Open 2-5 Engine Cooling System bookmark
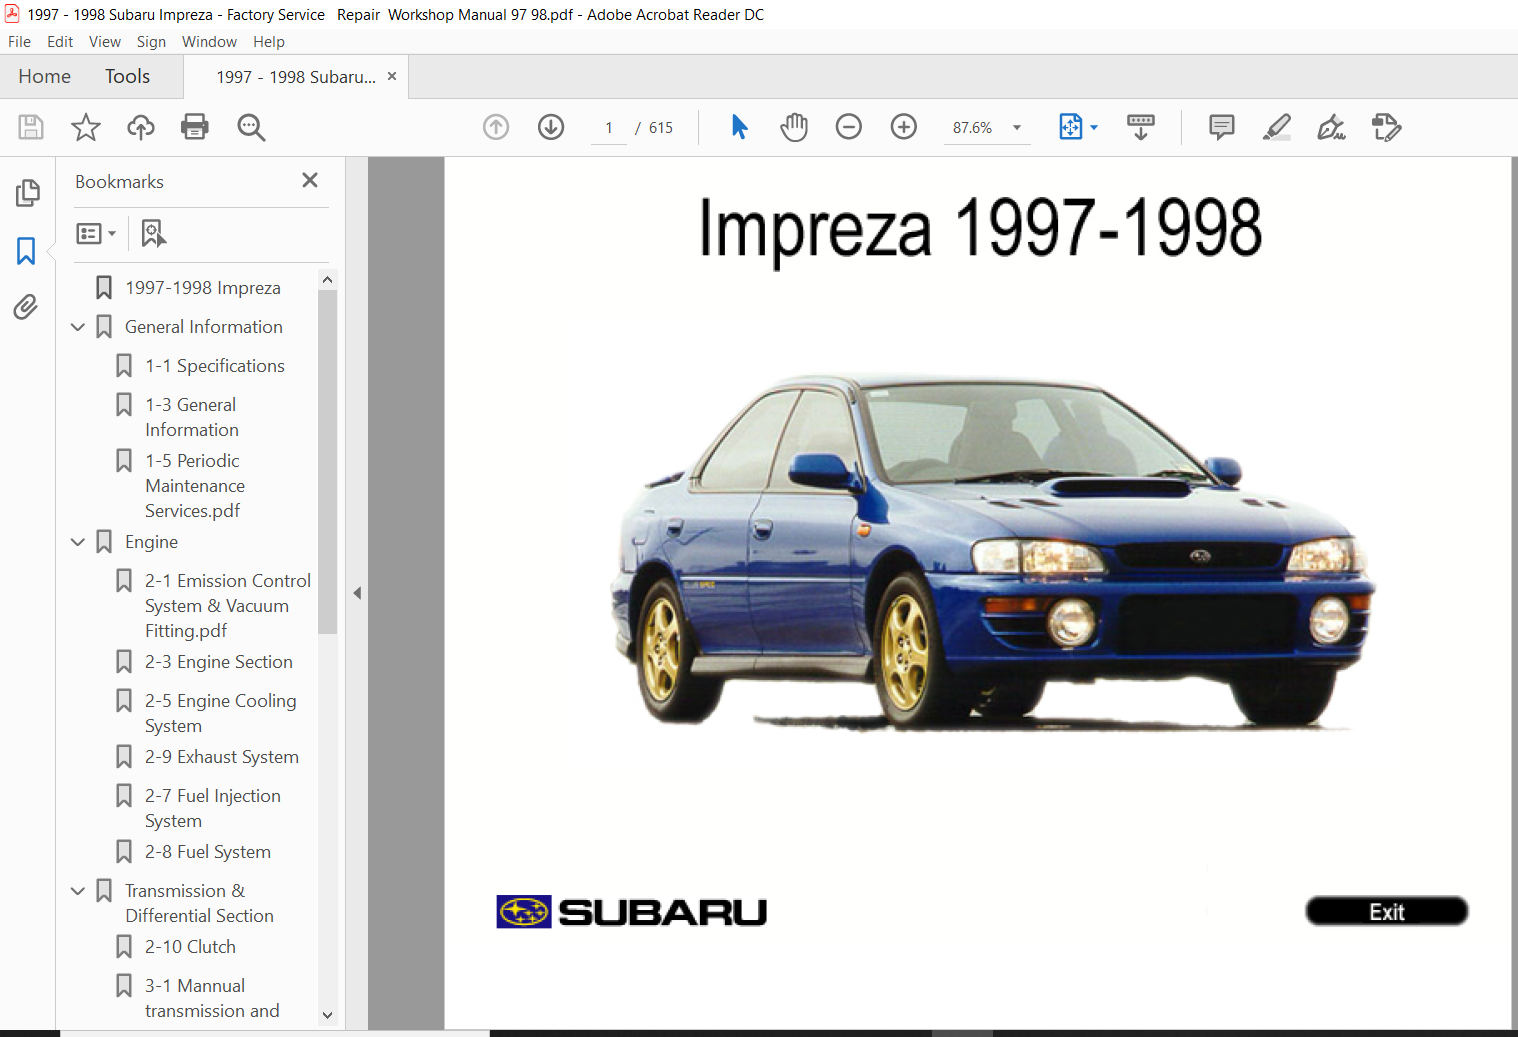 (221, 713)
